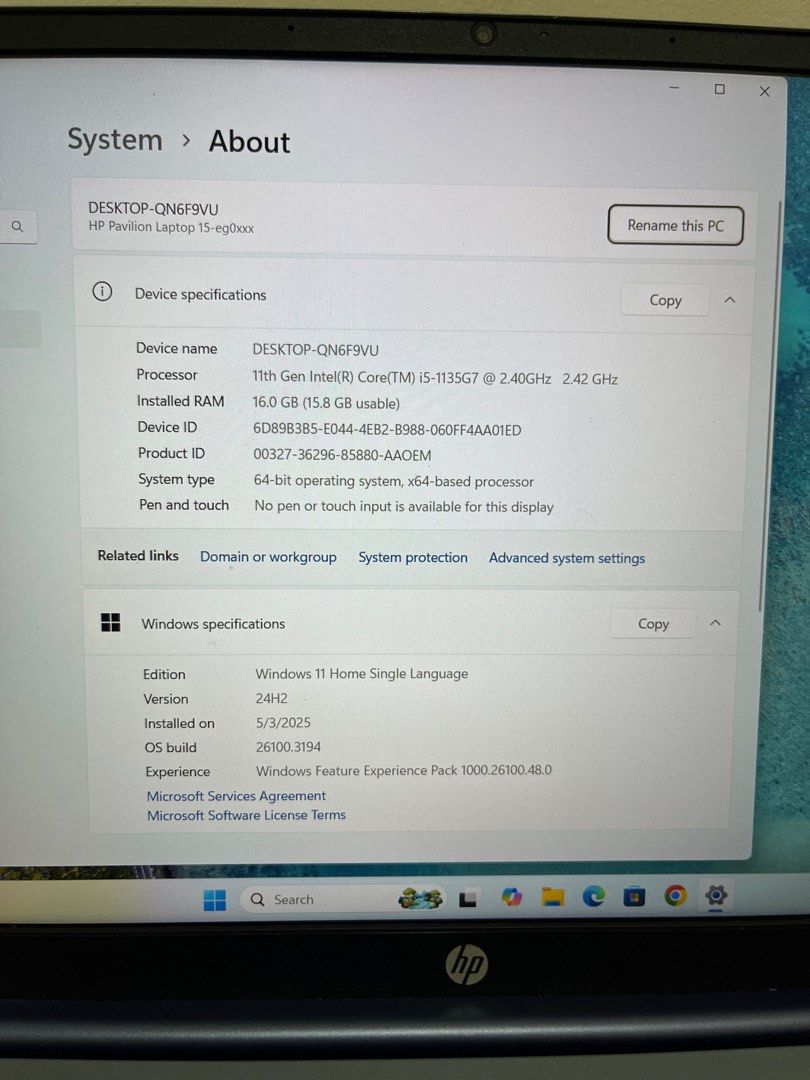
Task: Open Google Chrome from the taskbar
Action: (673, 898)
